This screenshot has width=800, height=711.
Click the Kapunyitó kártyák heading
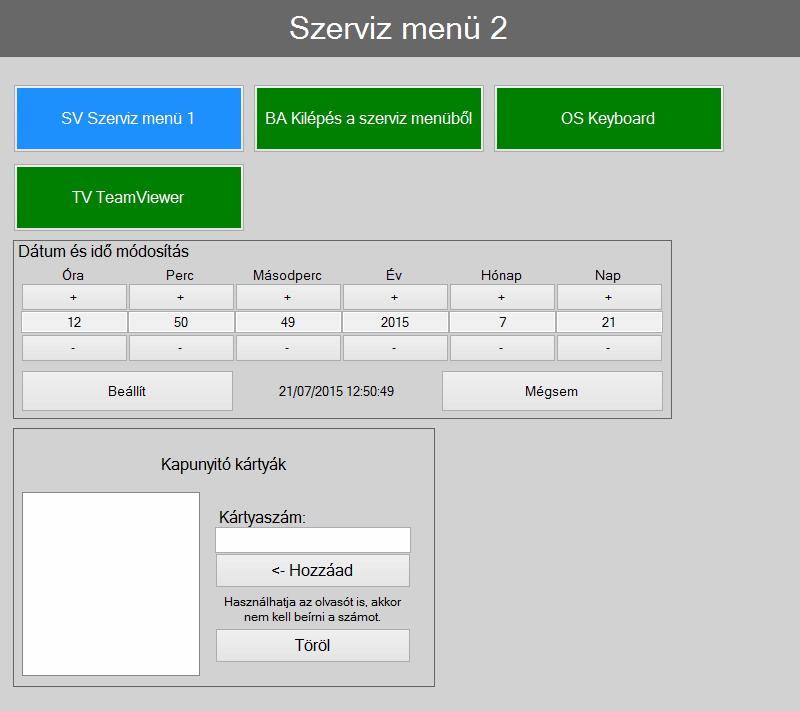[x=223, y=465]
